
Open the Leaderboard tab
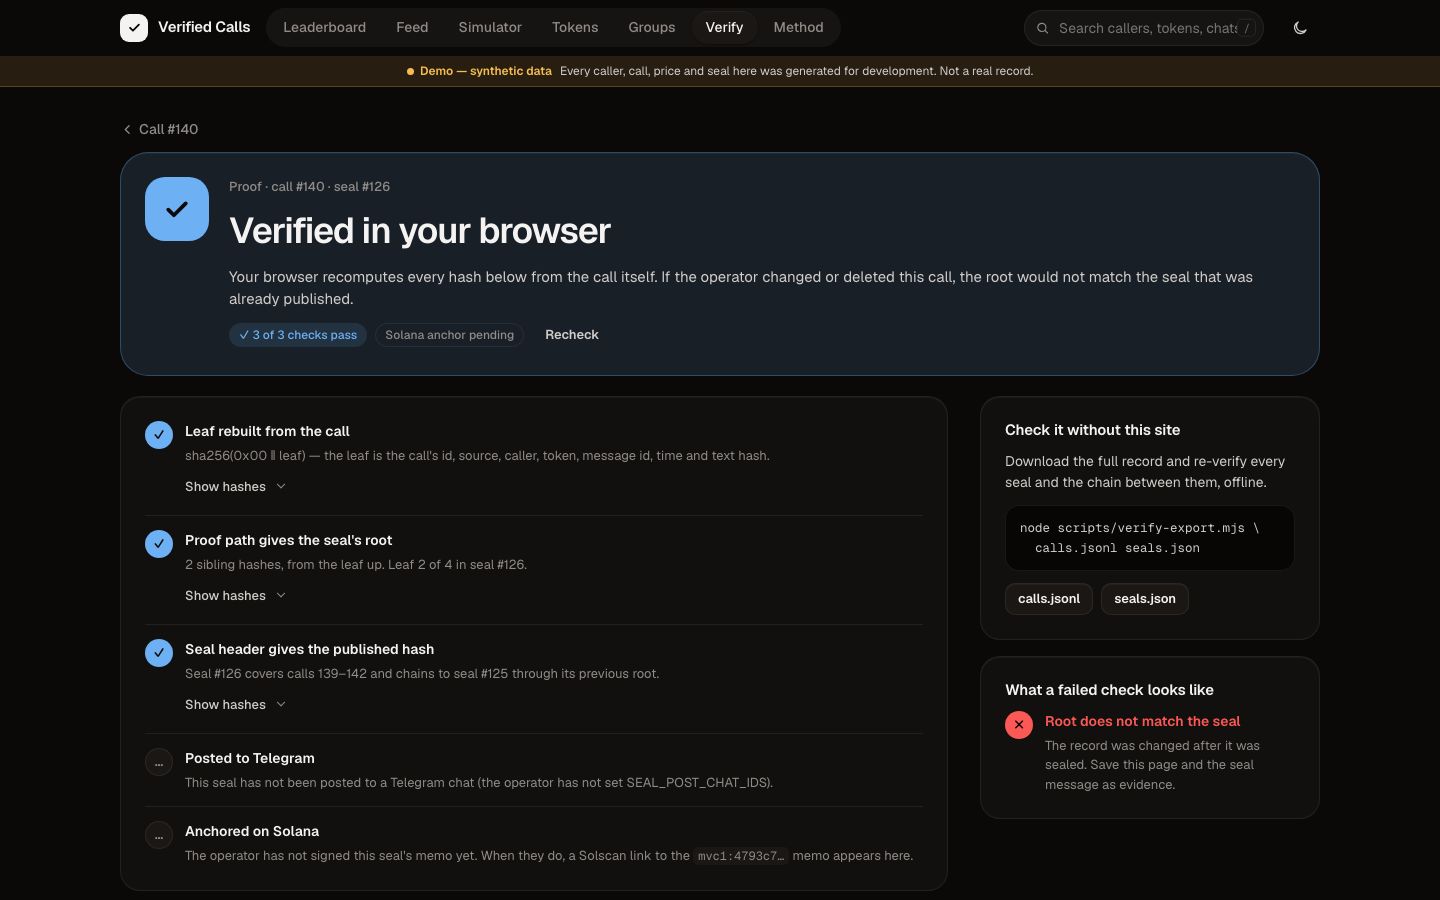point(324,27)
